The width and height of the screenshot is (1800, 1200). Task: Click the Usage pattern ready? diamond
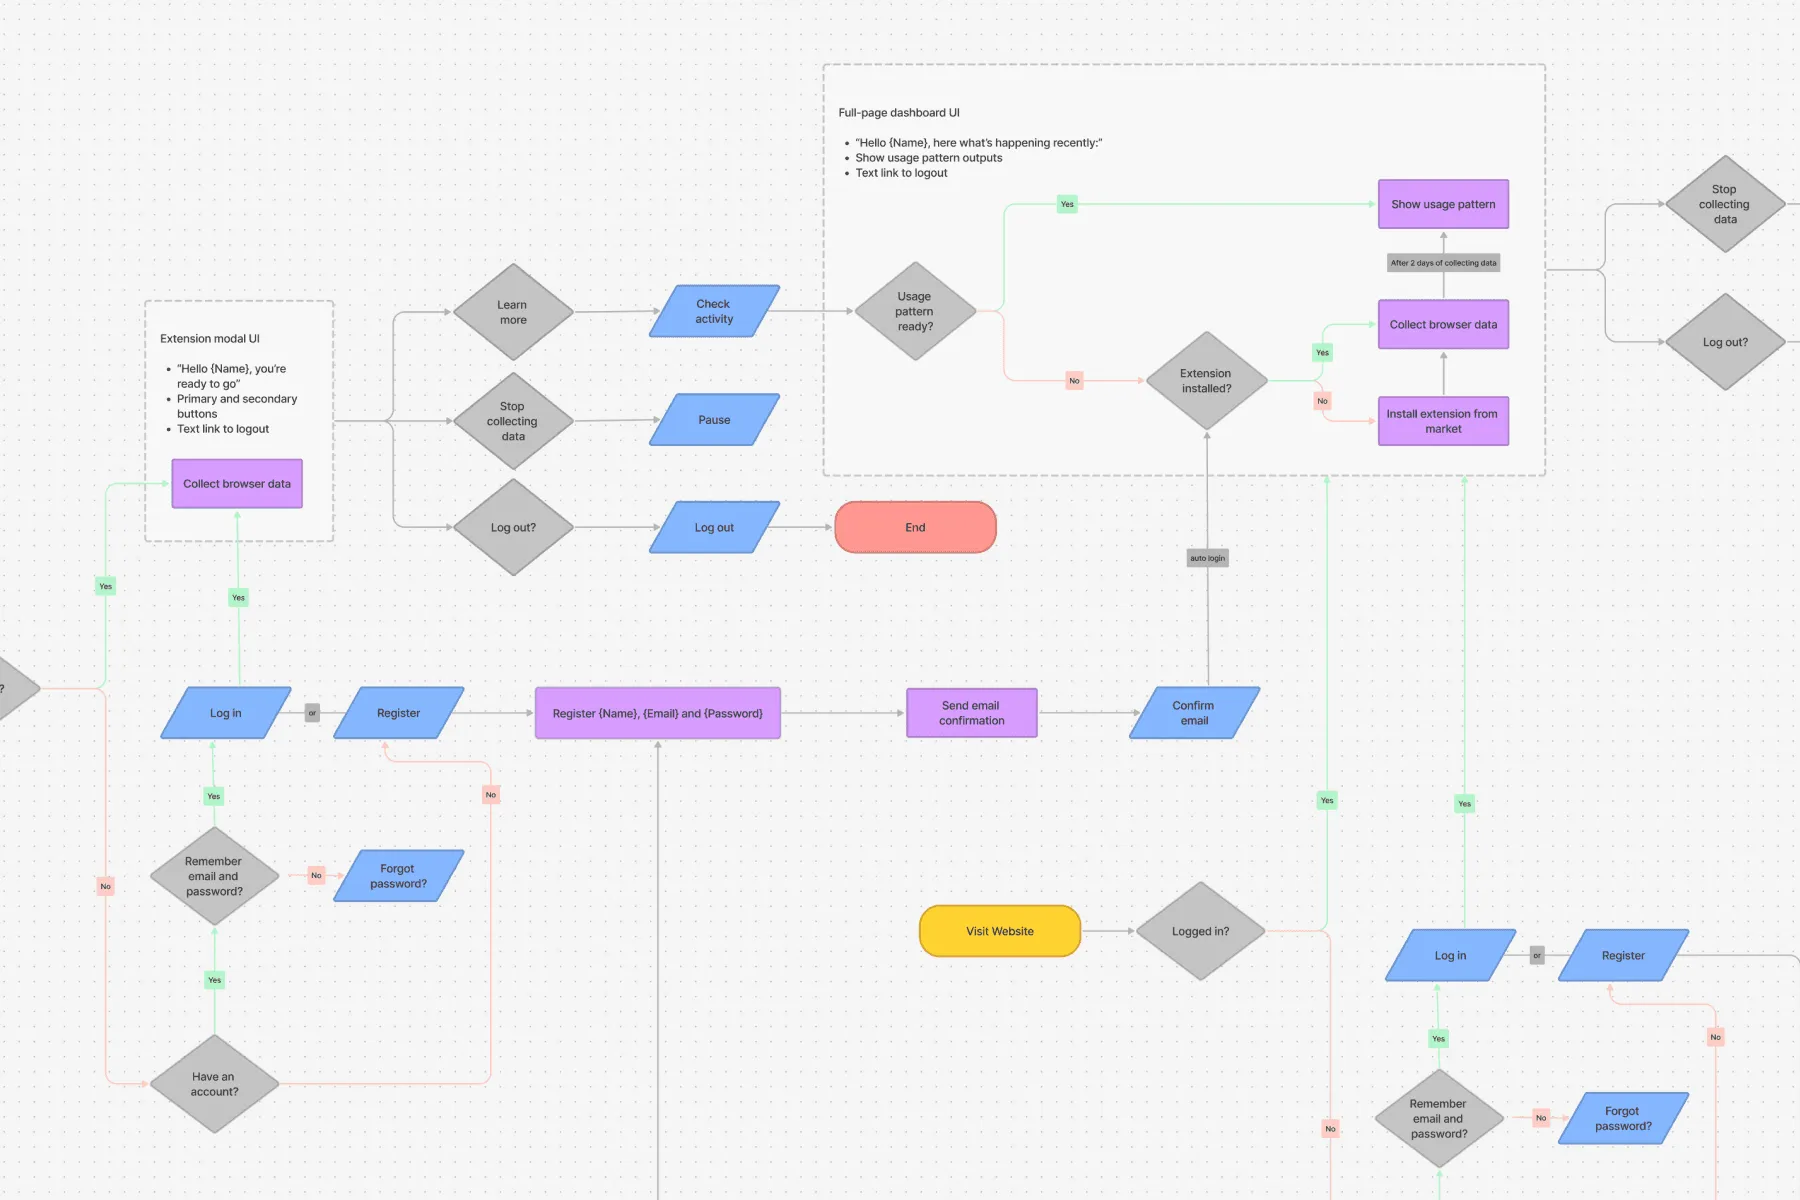pyautogui.click(x=915, y=311)
